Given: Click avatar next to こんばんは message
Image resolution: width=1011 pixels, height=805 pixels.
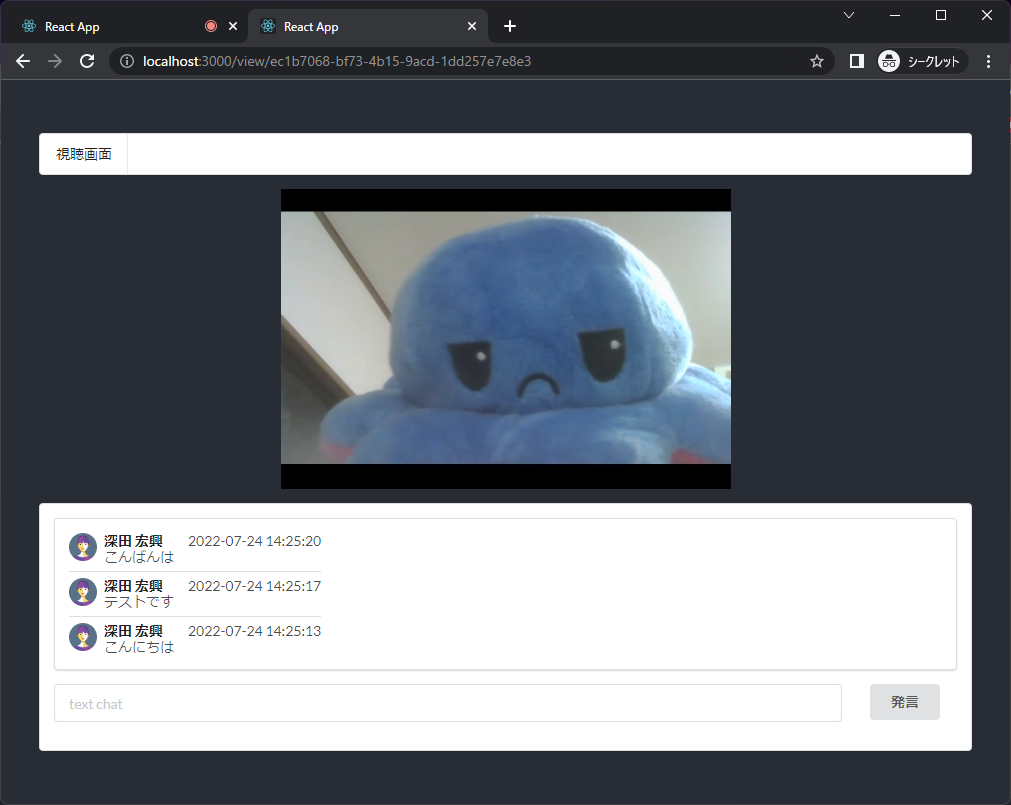Looking at the screenshot, I should point(83,547).
